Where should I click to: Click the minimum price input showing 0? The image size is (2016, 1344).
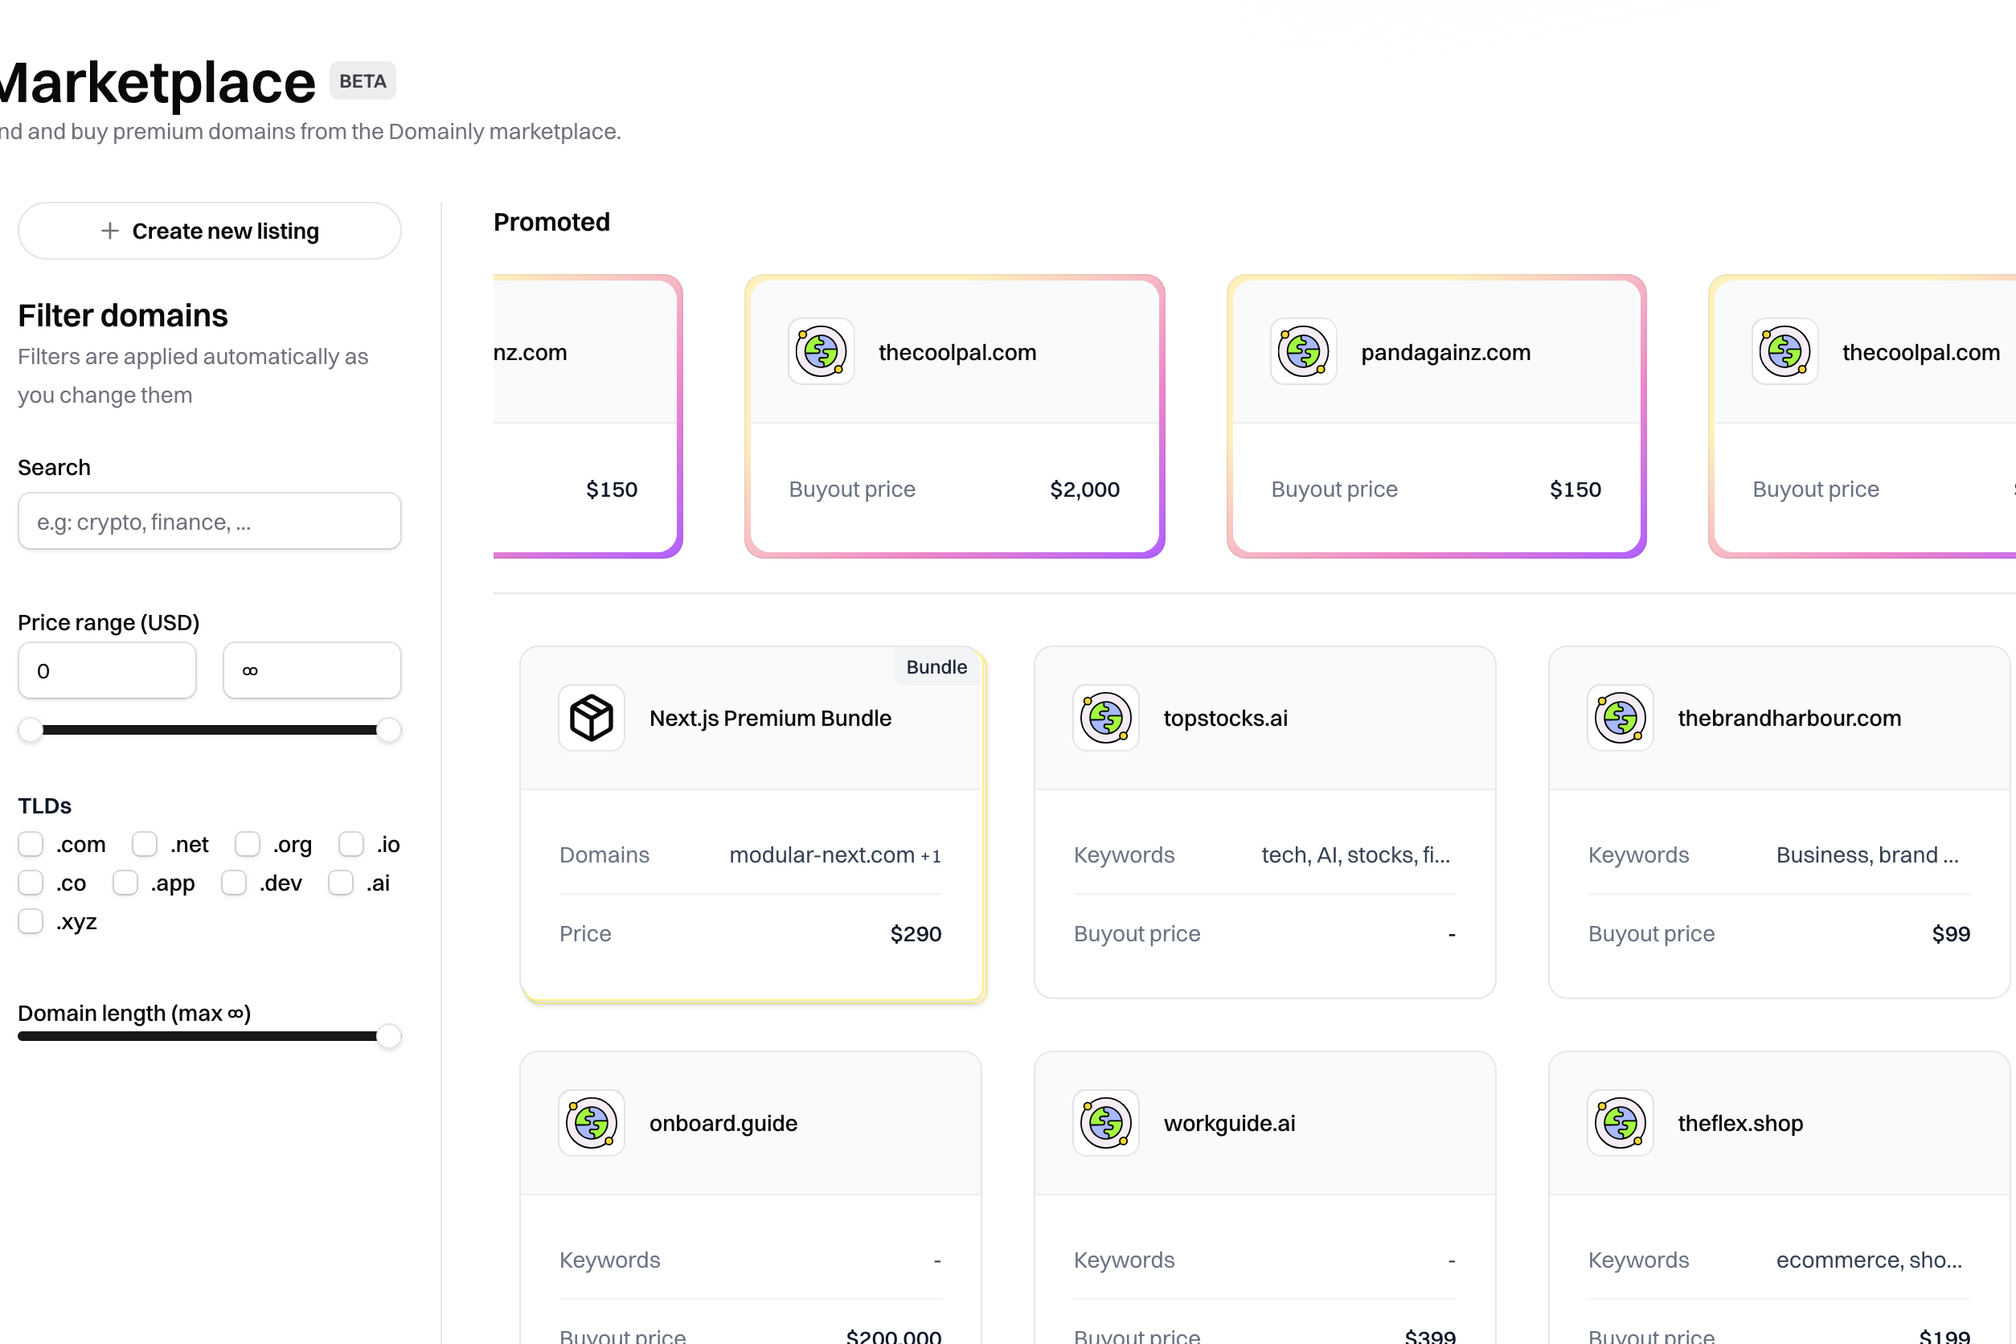(x=107, y=671)
